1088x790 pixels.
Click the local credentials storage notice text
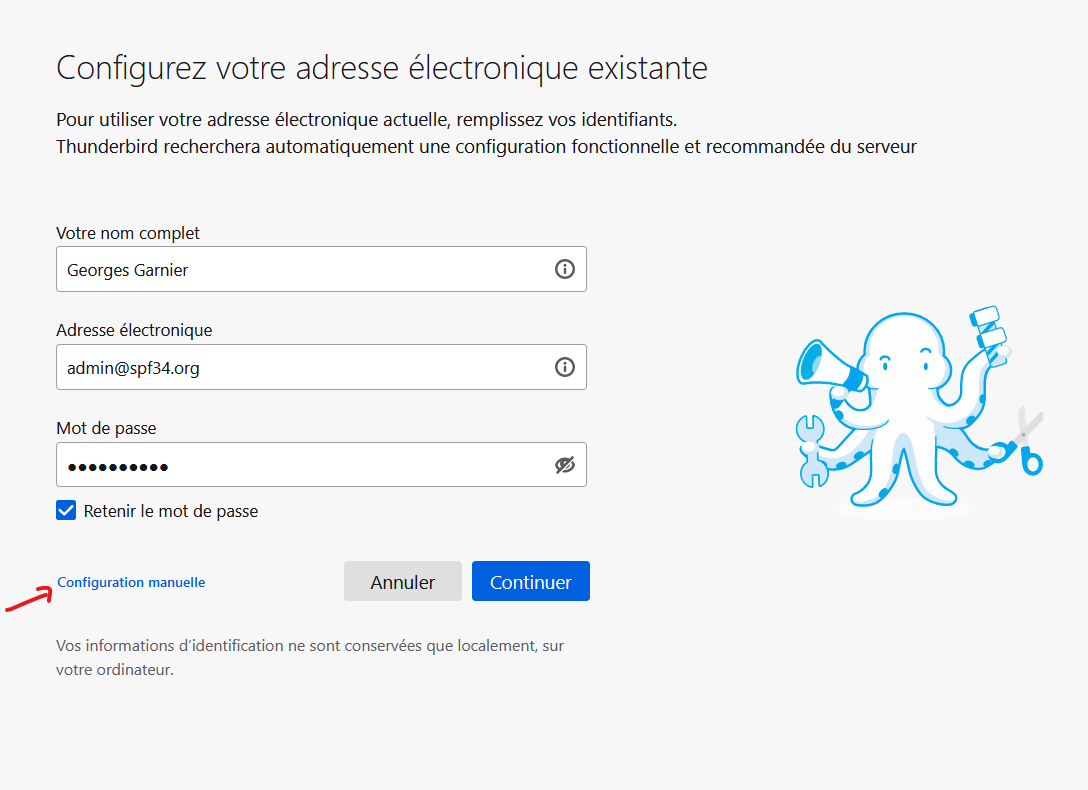pyautogui.click(x=310, y=657)
